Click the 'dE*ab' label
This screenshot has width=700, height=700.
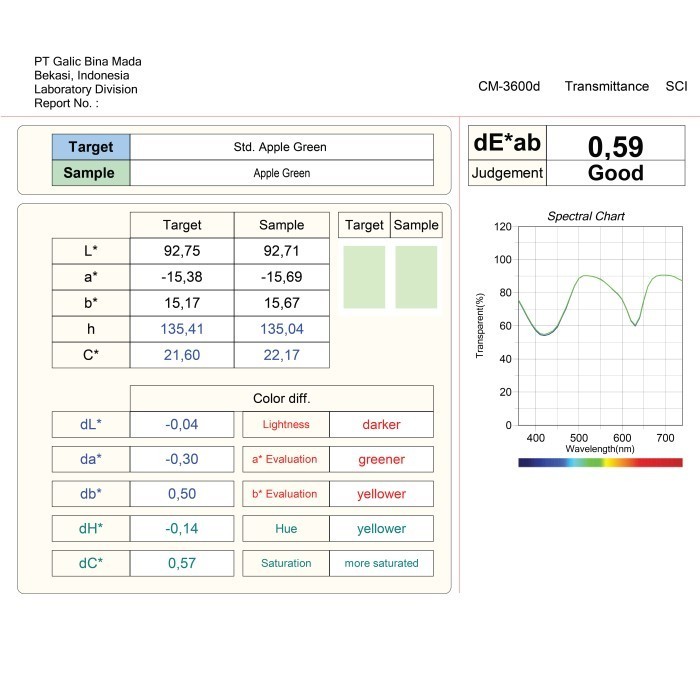(507, 143)
